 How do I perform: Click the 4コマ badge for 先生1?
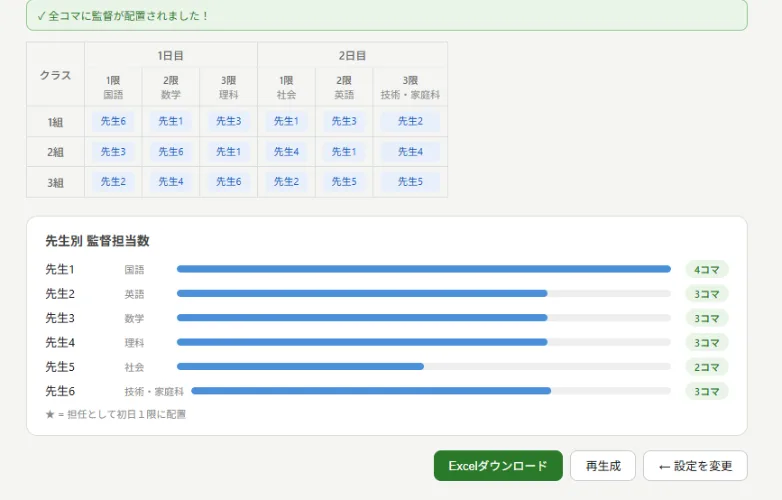tap(707, 270)
